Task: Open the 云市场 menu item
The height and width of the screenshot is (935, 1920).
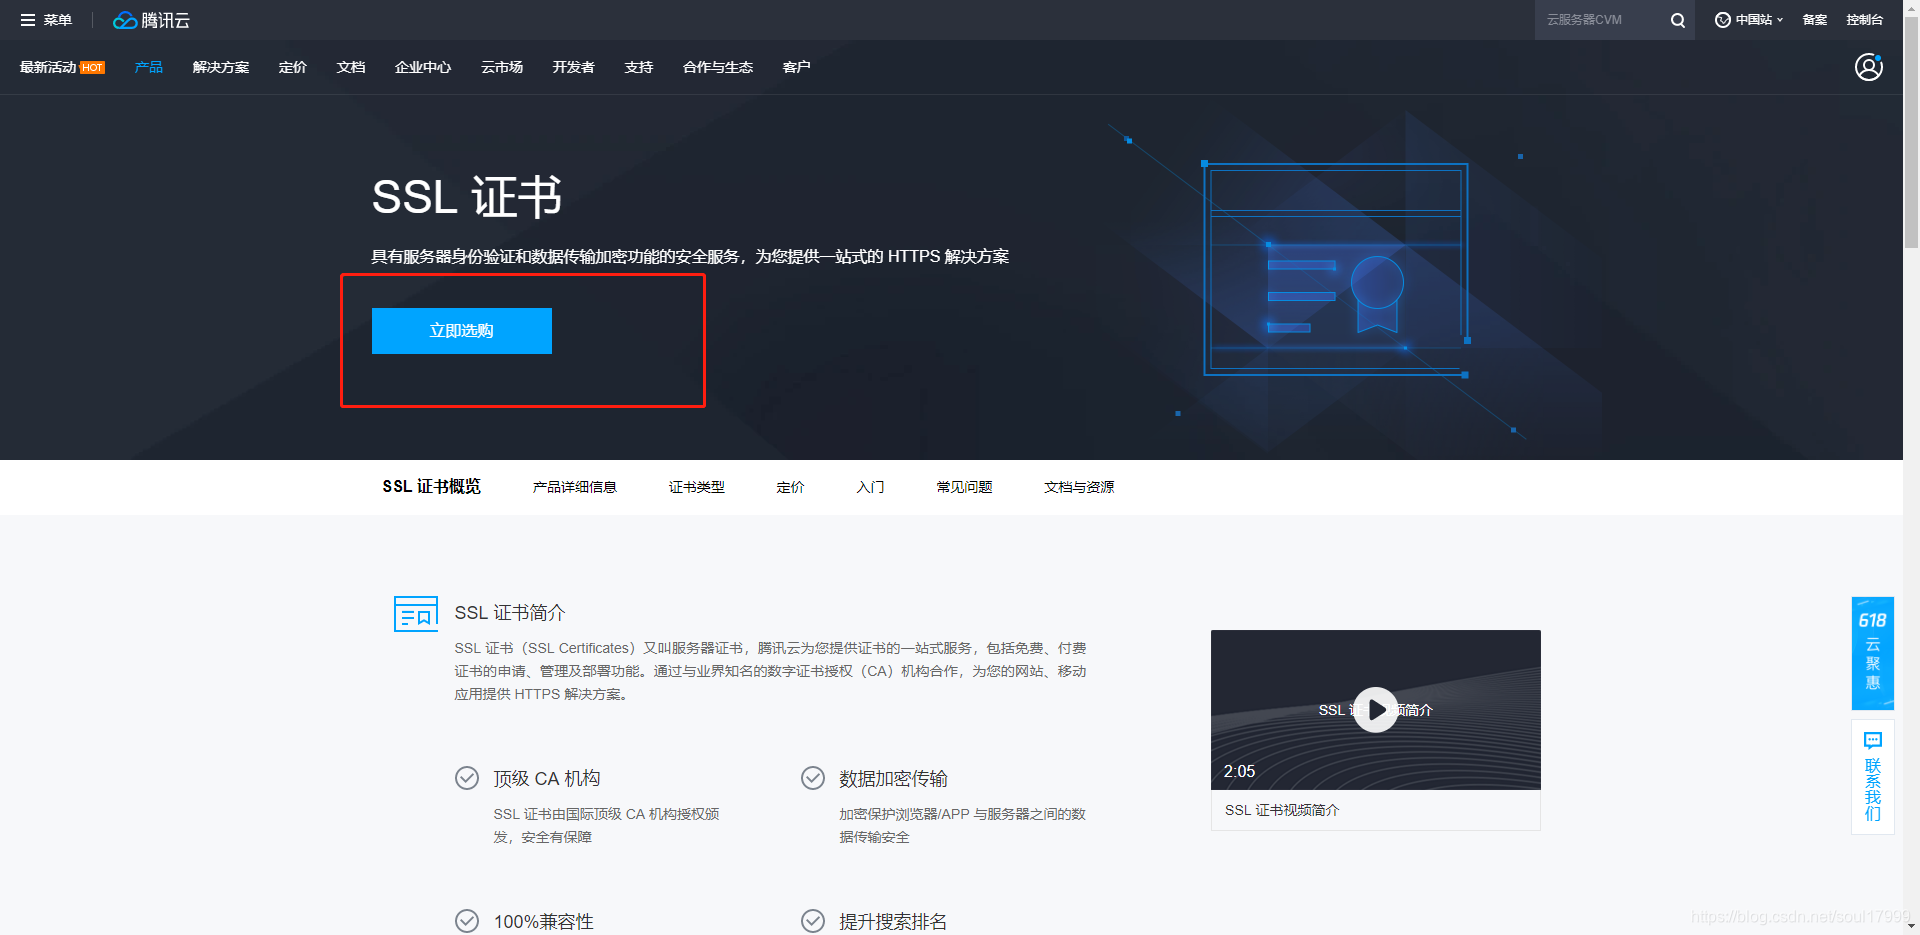Action: point(502,67)
